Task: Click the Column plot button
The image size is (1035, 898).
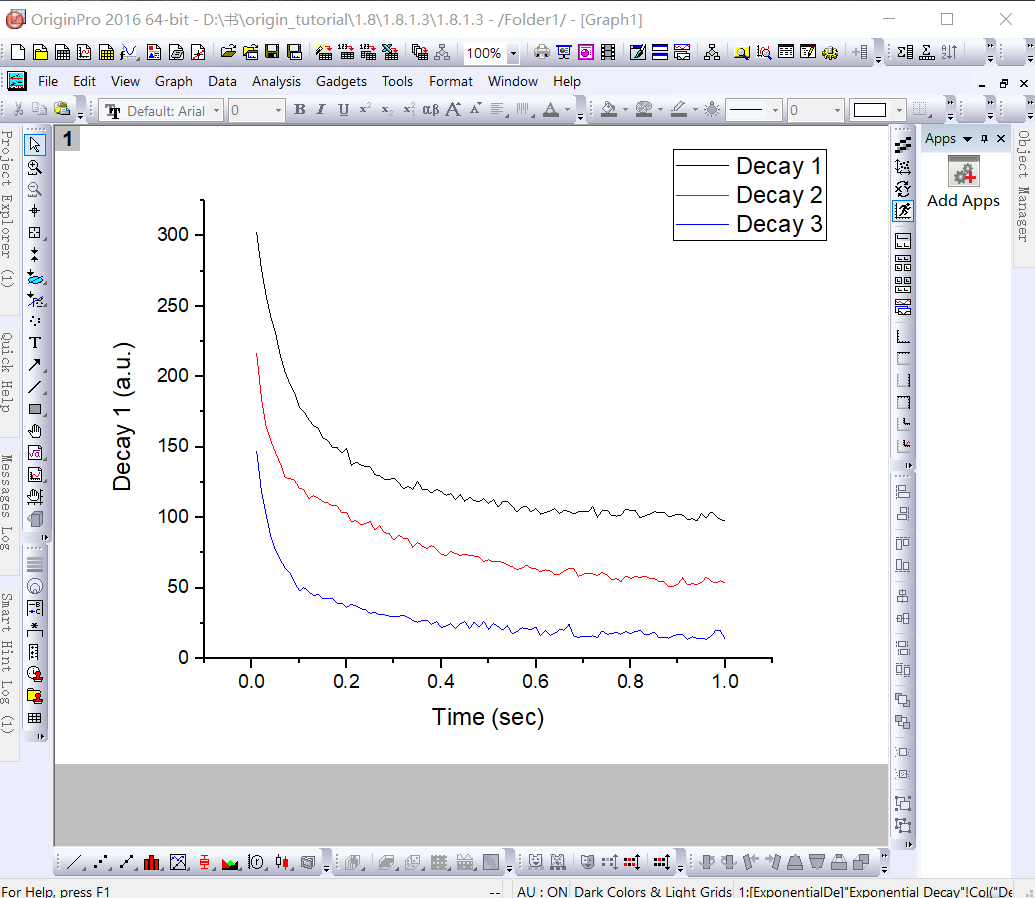Action: (x=152, y=862)
